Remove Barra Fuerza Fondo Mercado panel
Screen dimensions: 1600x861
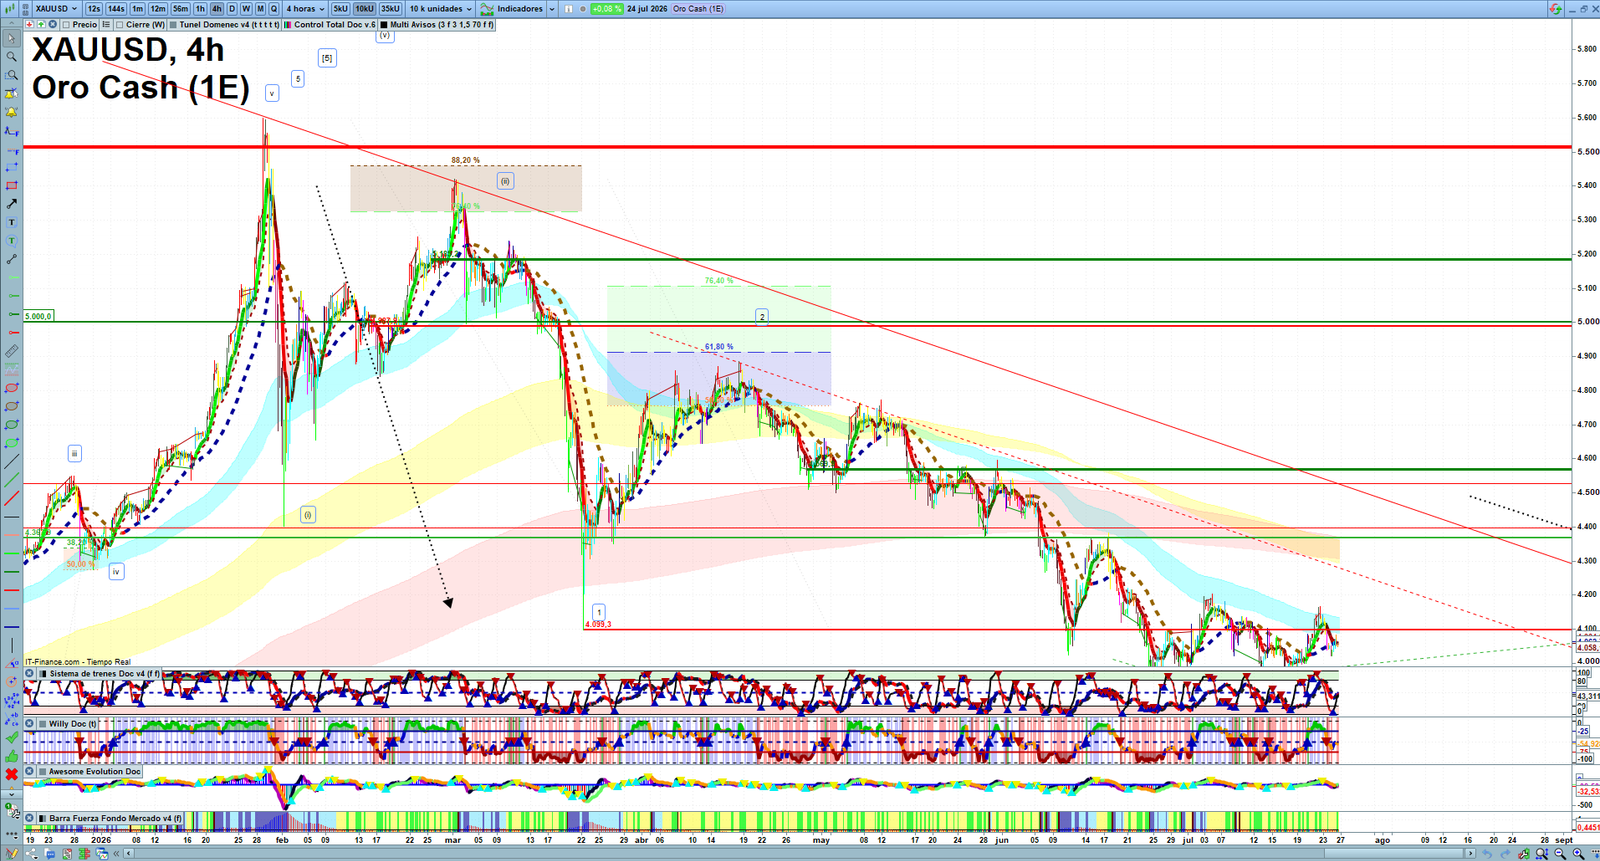30,818
